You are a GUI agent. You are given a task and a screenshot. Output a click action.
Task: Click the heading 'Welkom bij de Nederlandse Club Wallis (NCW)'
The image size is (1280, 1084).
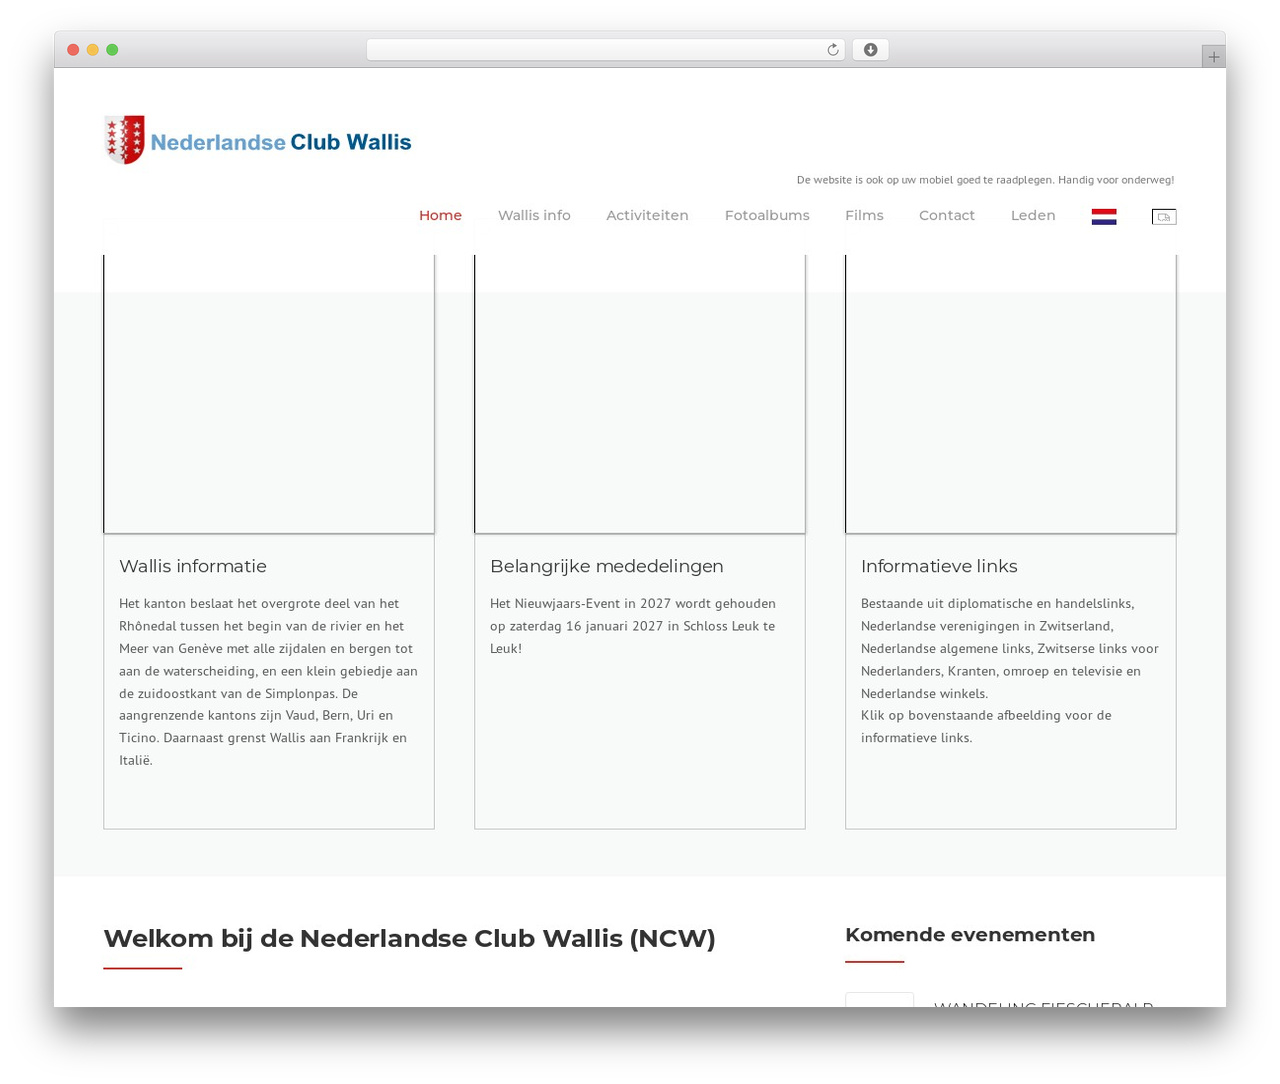click(x=410, y=938)
